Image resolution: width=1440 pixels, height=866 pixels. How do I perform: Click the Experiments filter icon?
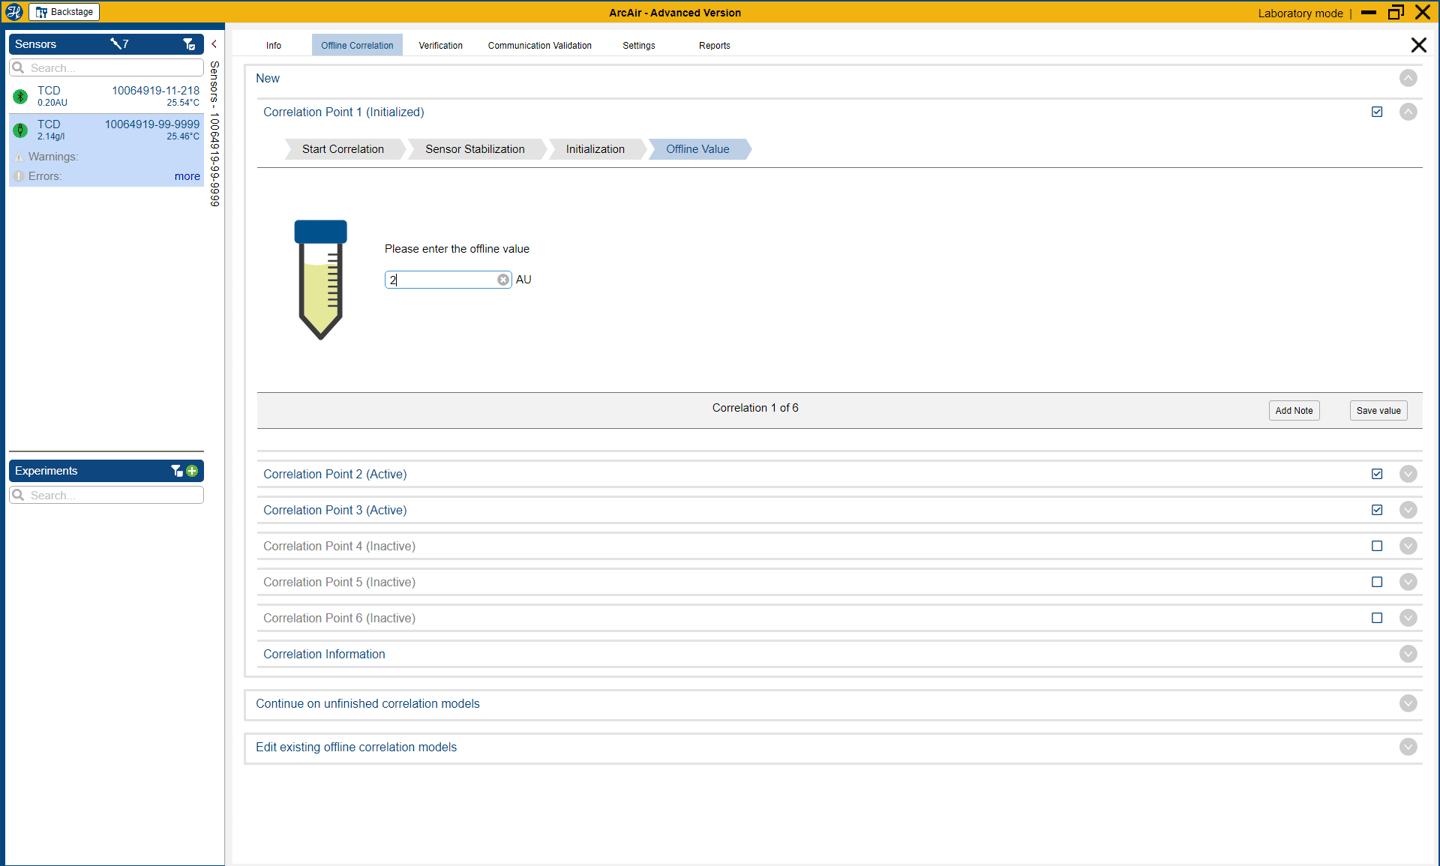click(176, 471)
